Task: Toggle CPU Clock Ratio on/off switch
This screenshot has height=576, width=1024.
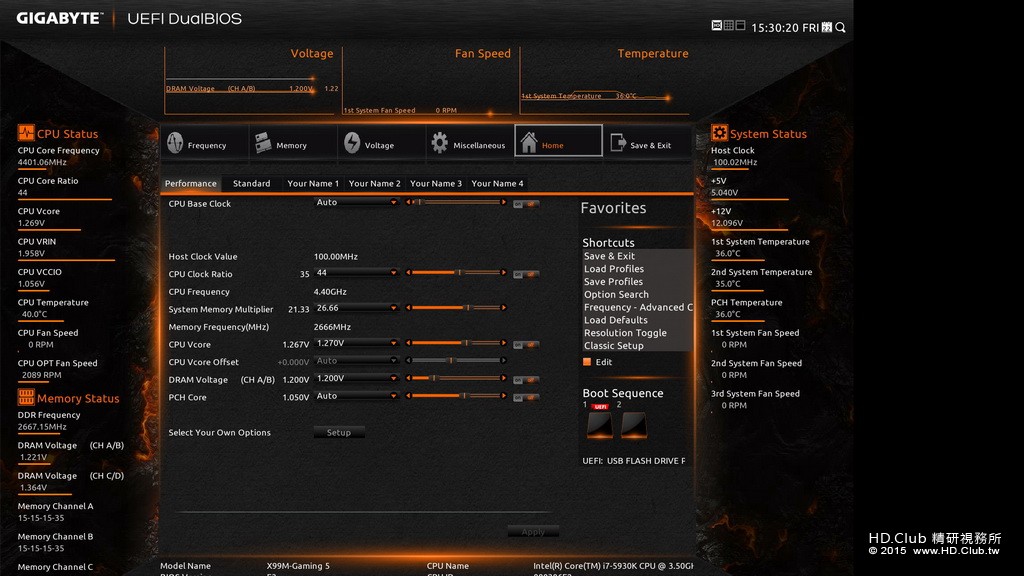Action: (x=526, y=274)
